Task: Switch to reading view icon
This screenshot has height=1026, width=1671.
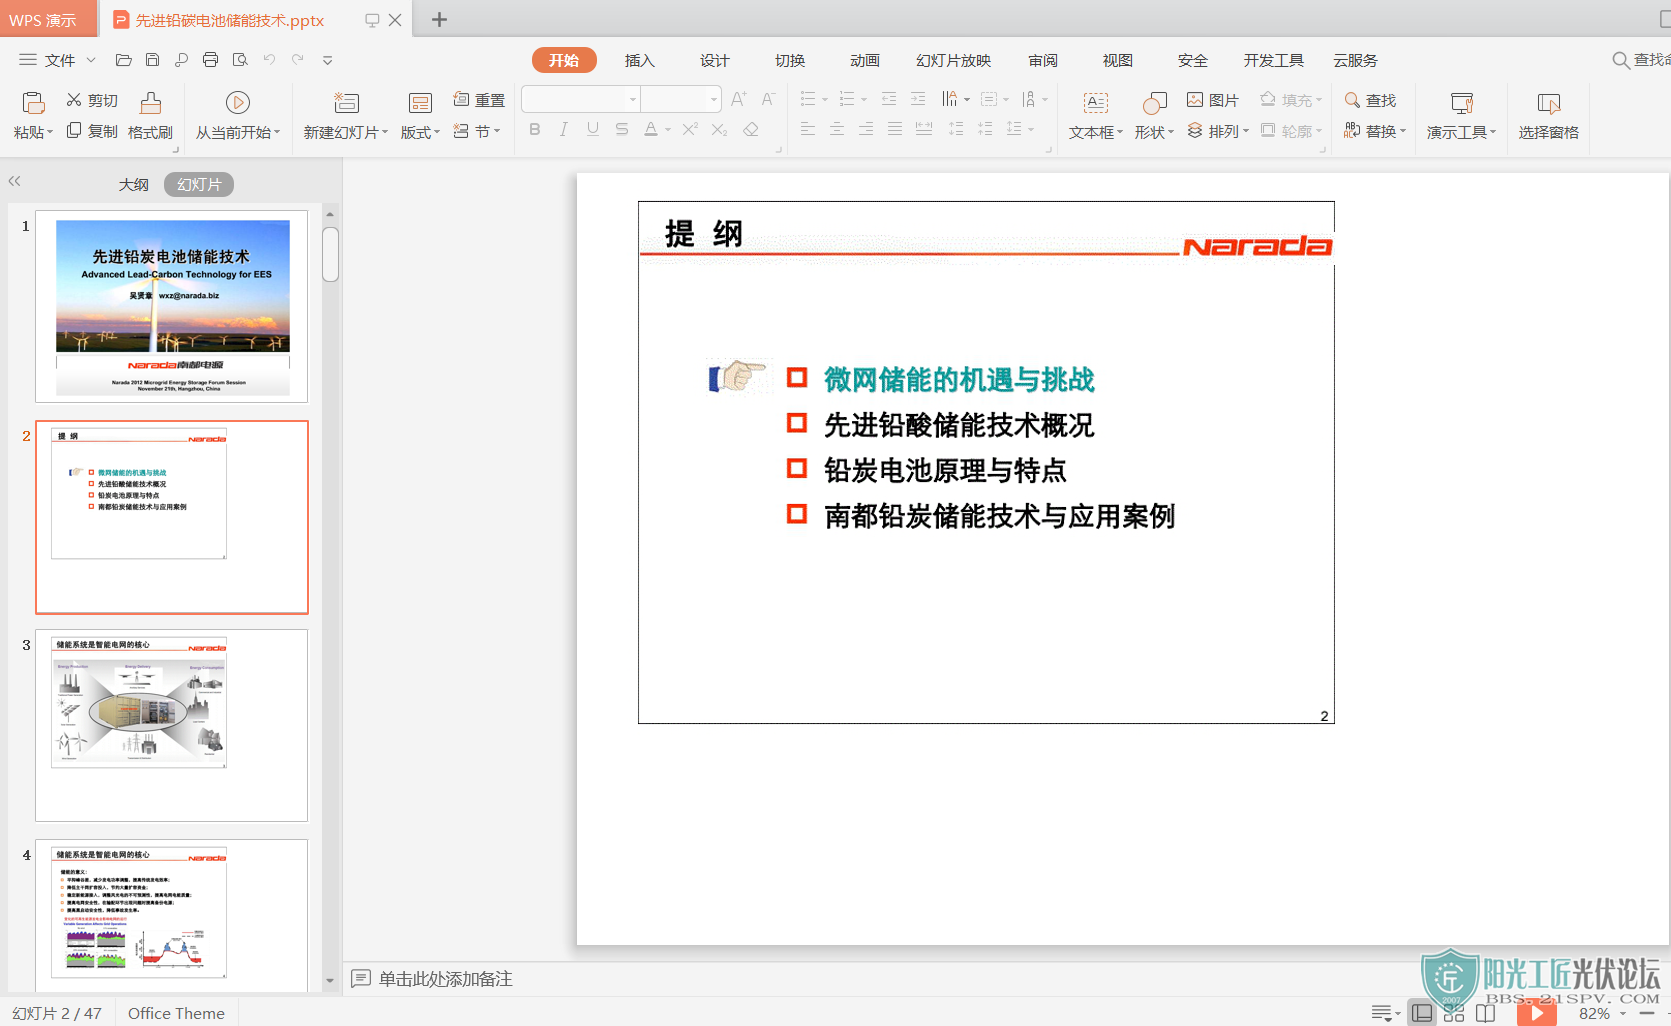Action: pos(1486,1013)
